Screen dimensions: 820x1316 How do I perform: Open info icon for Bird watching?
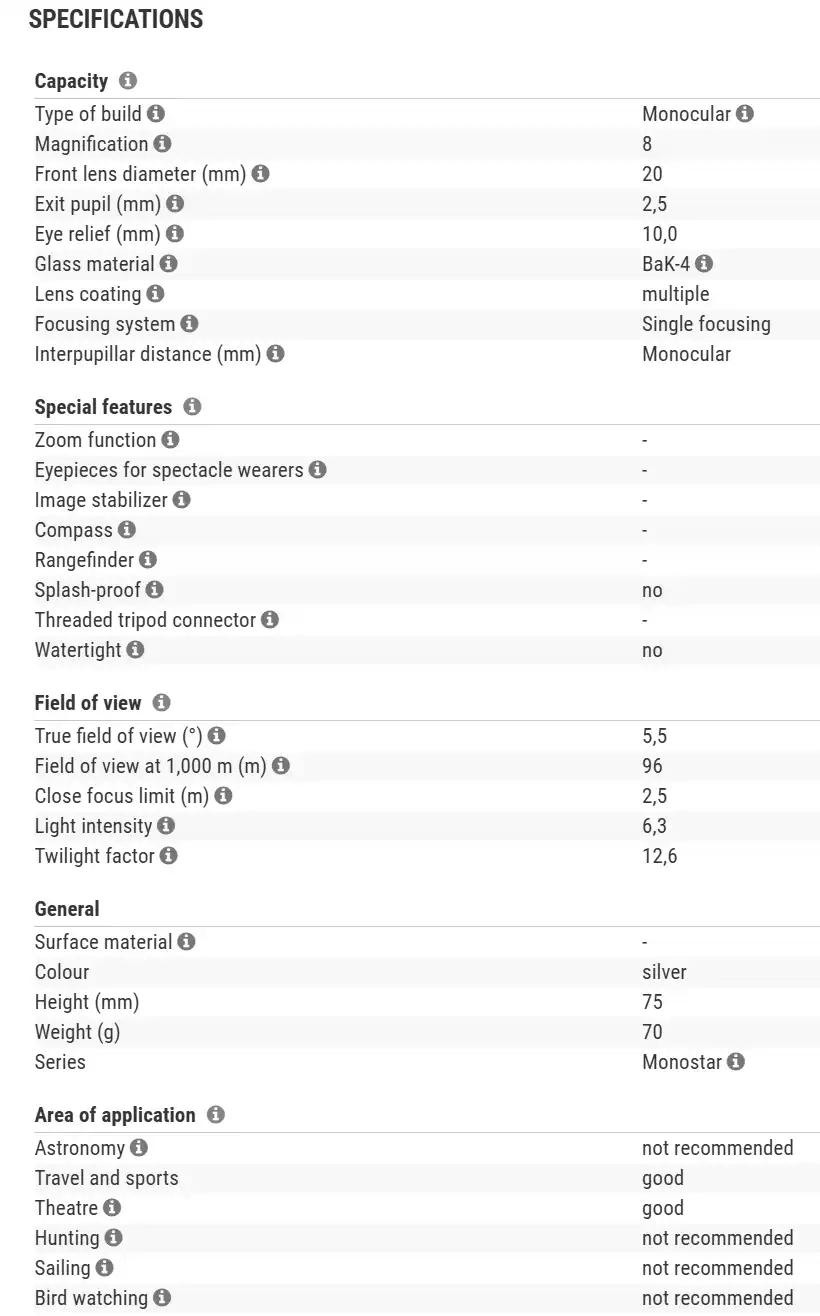[x=162, y=1297]
